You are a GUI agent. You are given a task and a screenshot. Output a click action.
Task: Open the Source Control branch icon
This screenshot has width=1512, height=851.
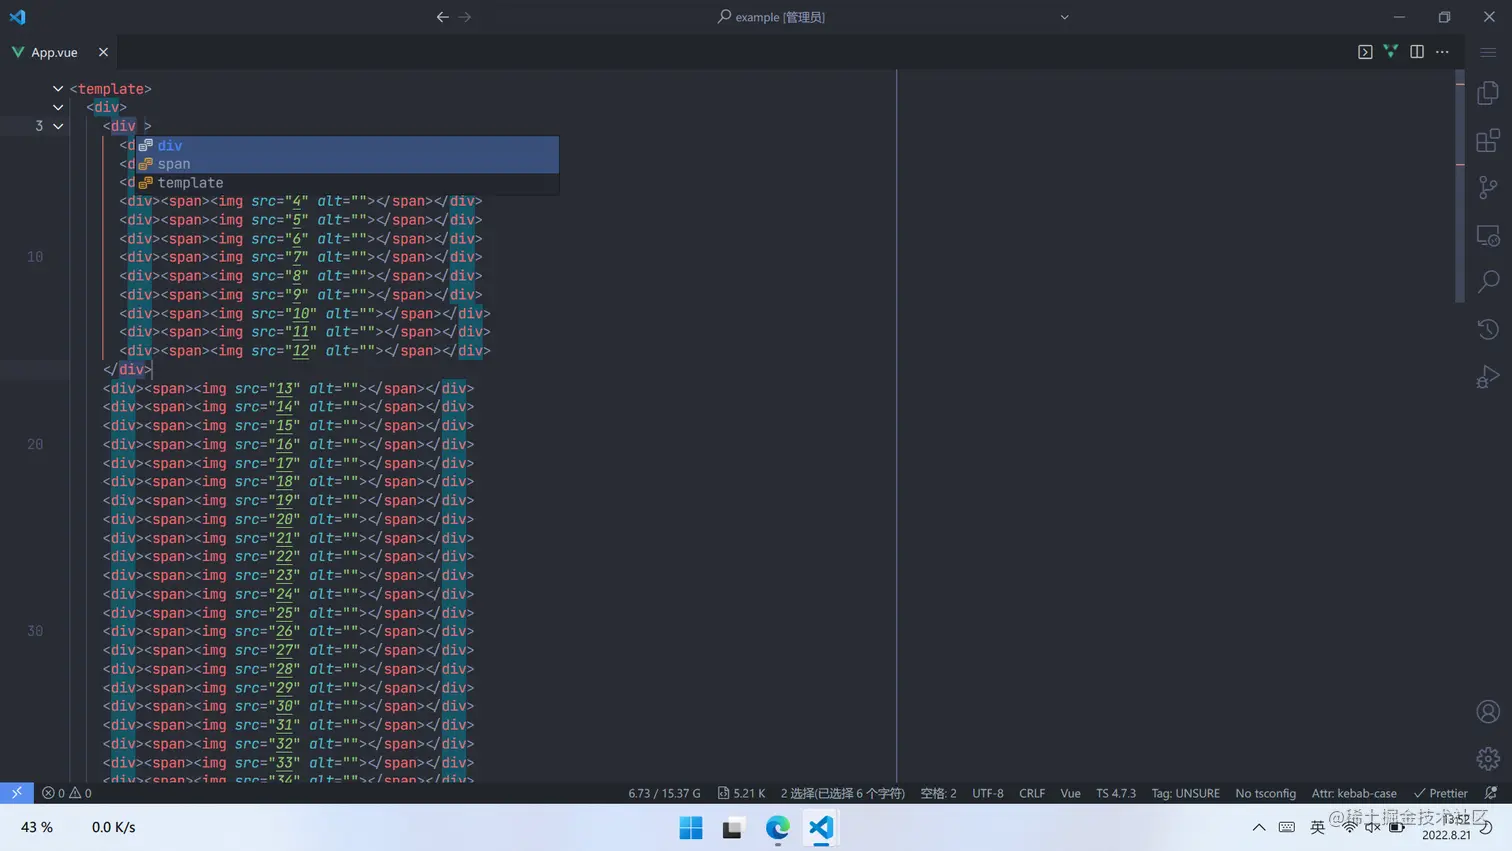tap(1488, 187)
